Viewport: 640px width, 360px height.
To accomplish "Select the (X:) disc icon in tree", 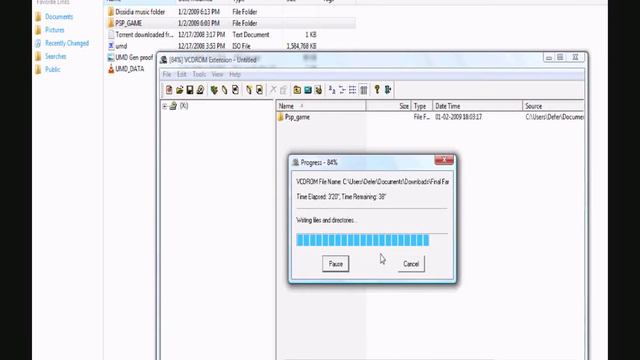I will click(173, 106).
